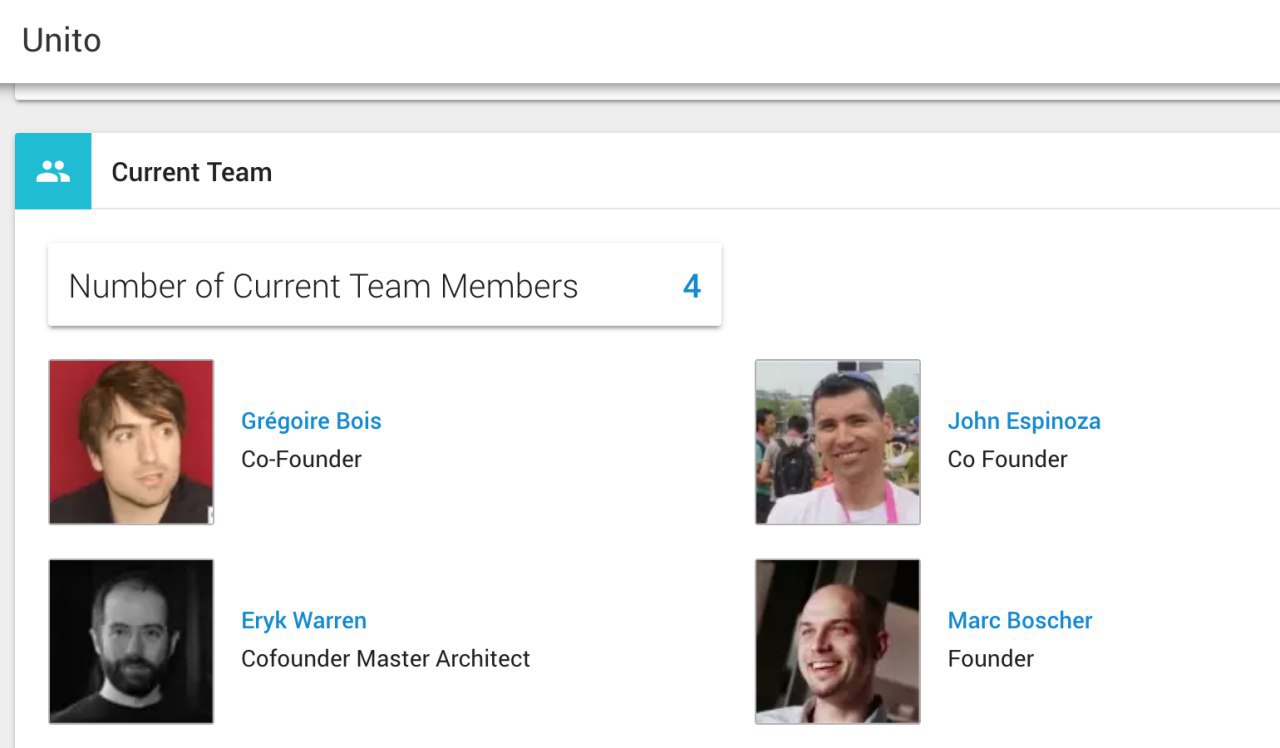This screenshot has width=1280, height=748.
Task: Click the team member count 4
Action: pos(692,287)
